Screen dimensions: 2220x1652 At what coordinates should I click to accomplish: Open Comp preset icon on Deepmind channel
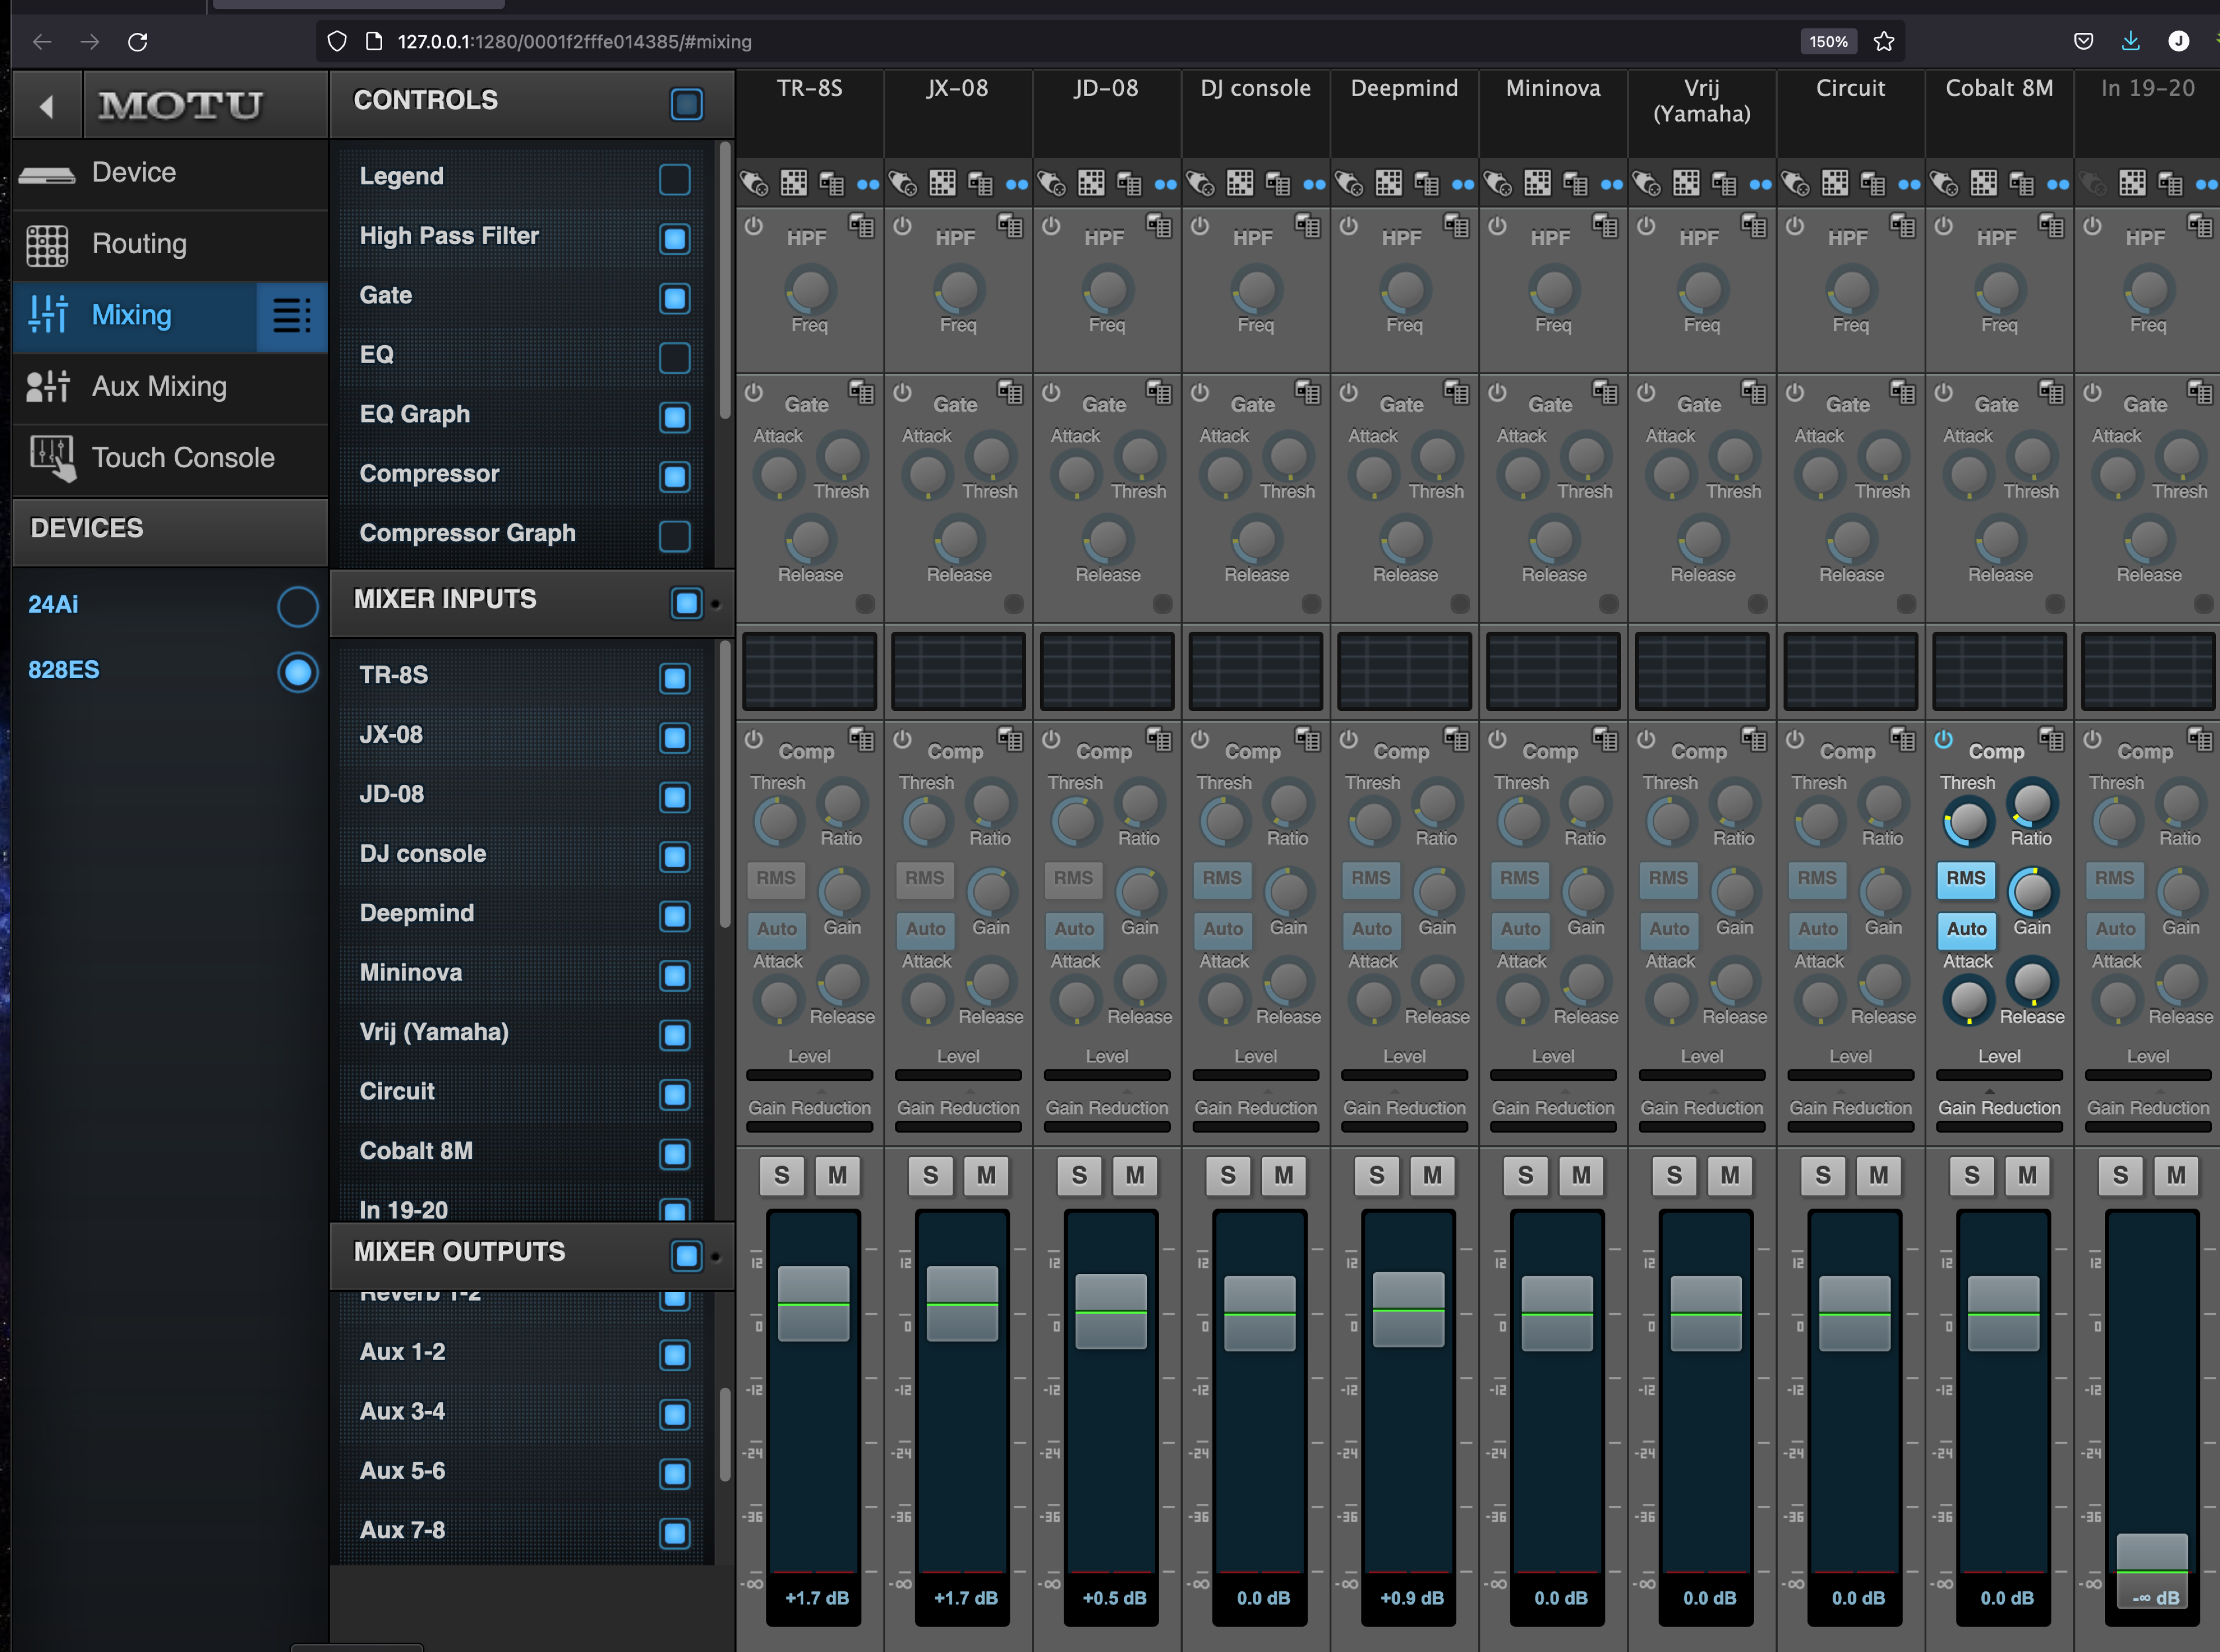coord(1456,740)
